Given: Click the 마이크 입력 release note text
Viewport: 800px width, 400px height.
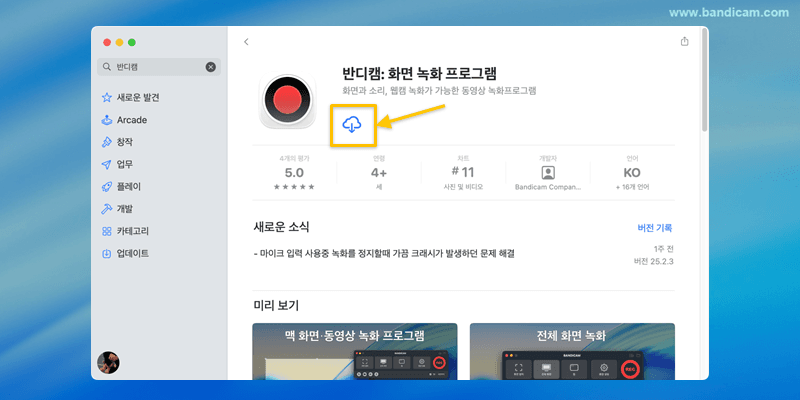Looking at the screenshot, I should (384, 253).
